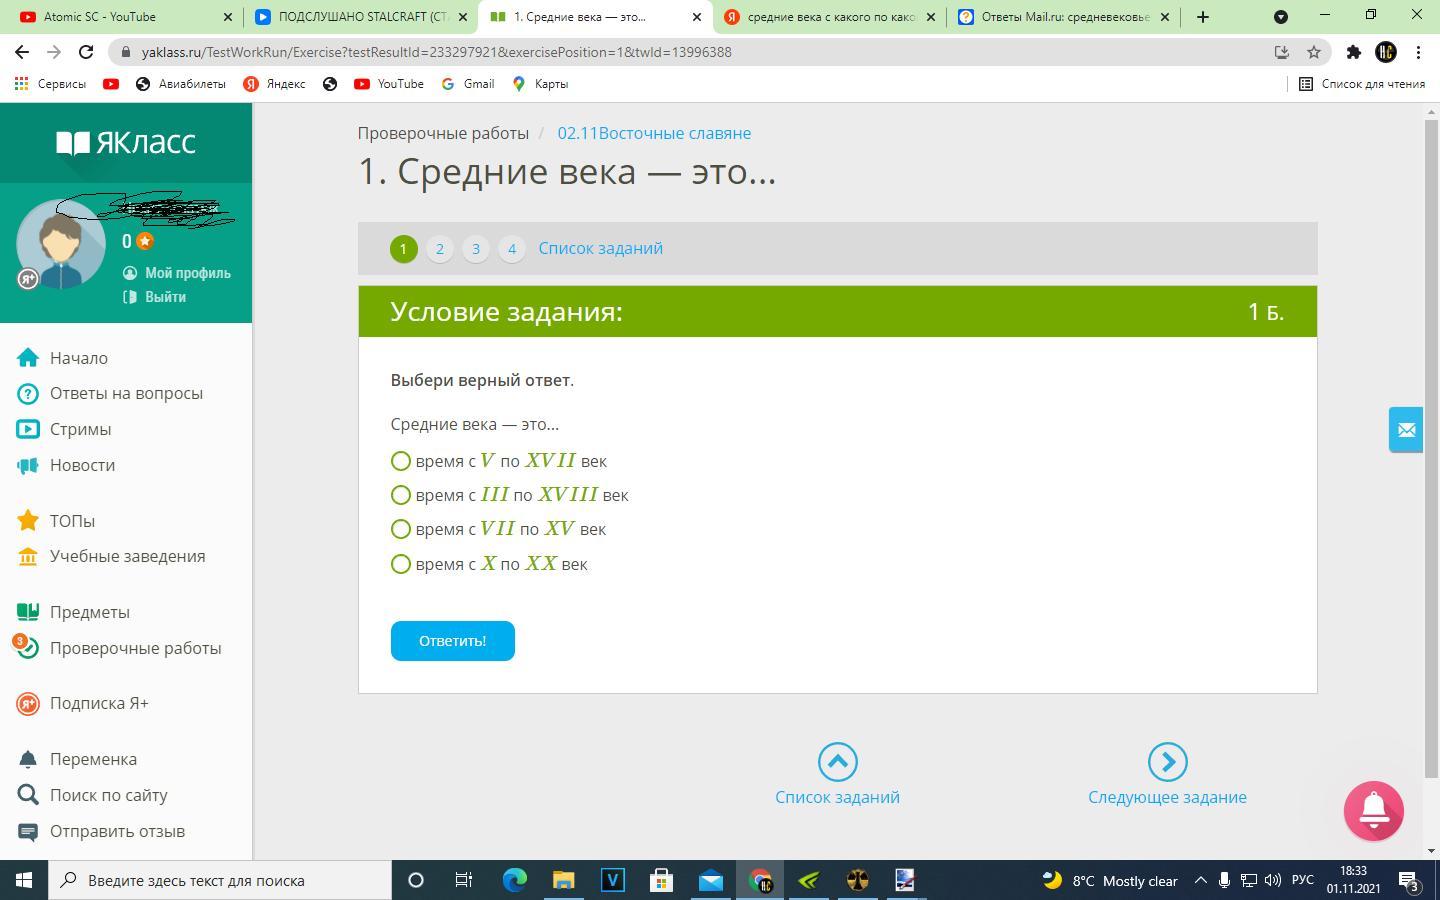This screenshot has height=900, width=1440.
Task: Click the user avatar picture
Action: point(61,244)
